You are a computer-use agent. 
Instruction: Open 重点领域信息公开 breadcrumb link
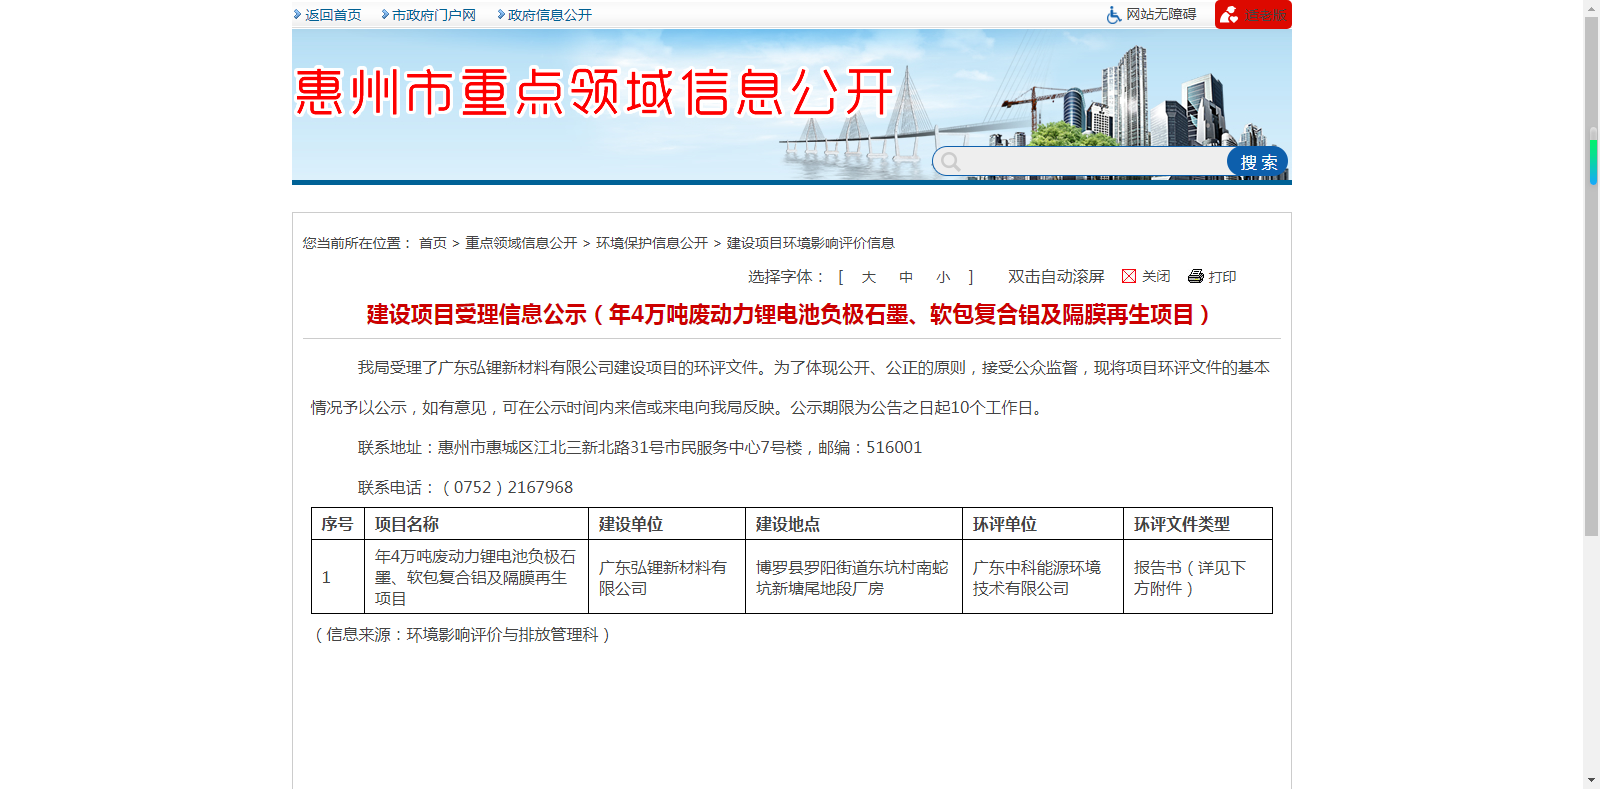(x=521, y=243)
